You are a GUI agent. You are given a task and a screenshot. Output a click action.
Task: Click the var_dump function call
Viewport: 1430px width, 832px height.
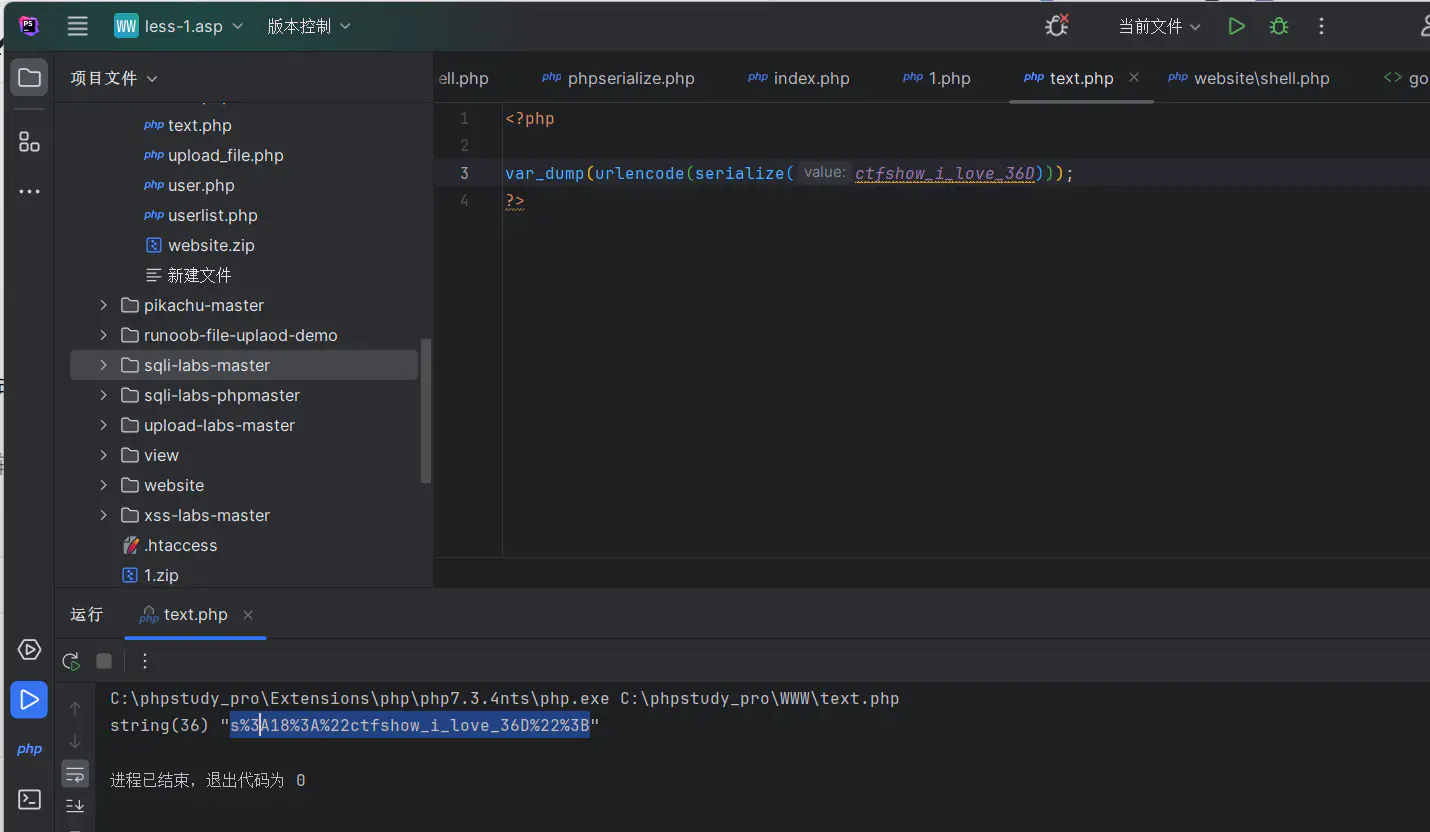tap(544, 174)
